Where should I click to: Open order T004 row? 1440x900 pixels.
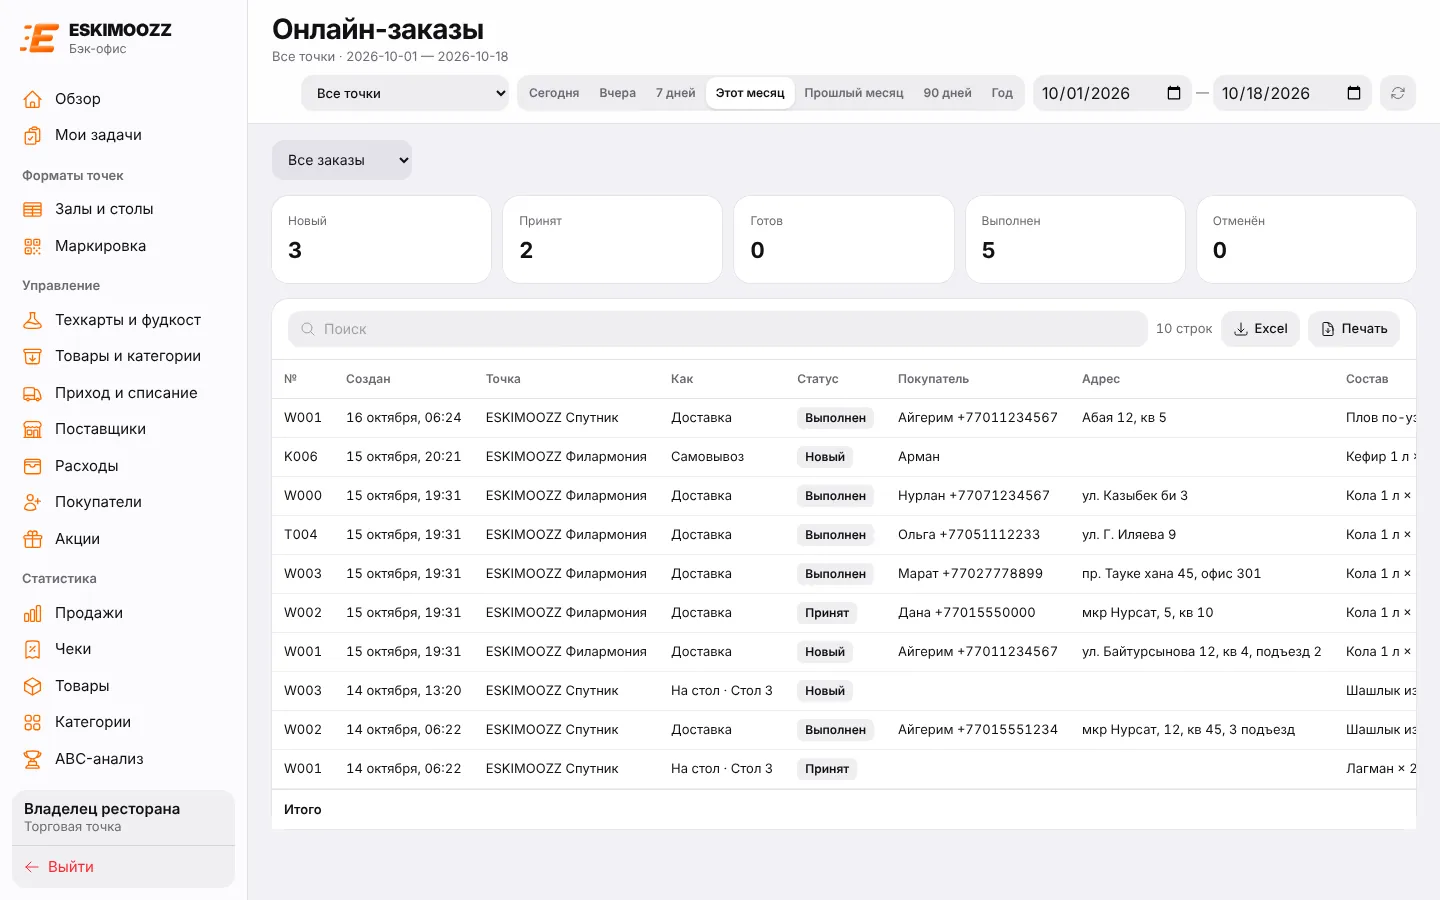(844, 535)
